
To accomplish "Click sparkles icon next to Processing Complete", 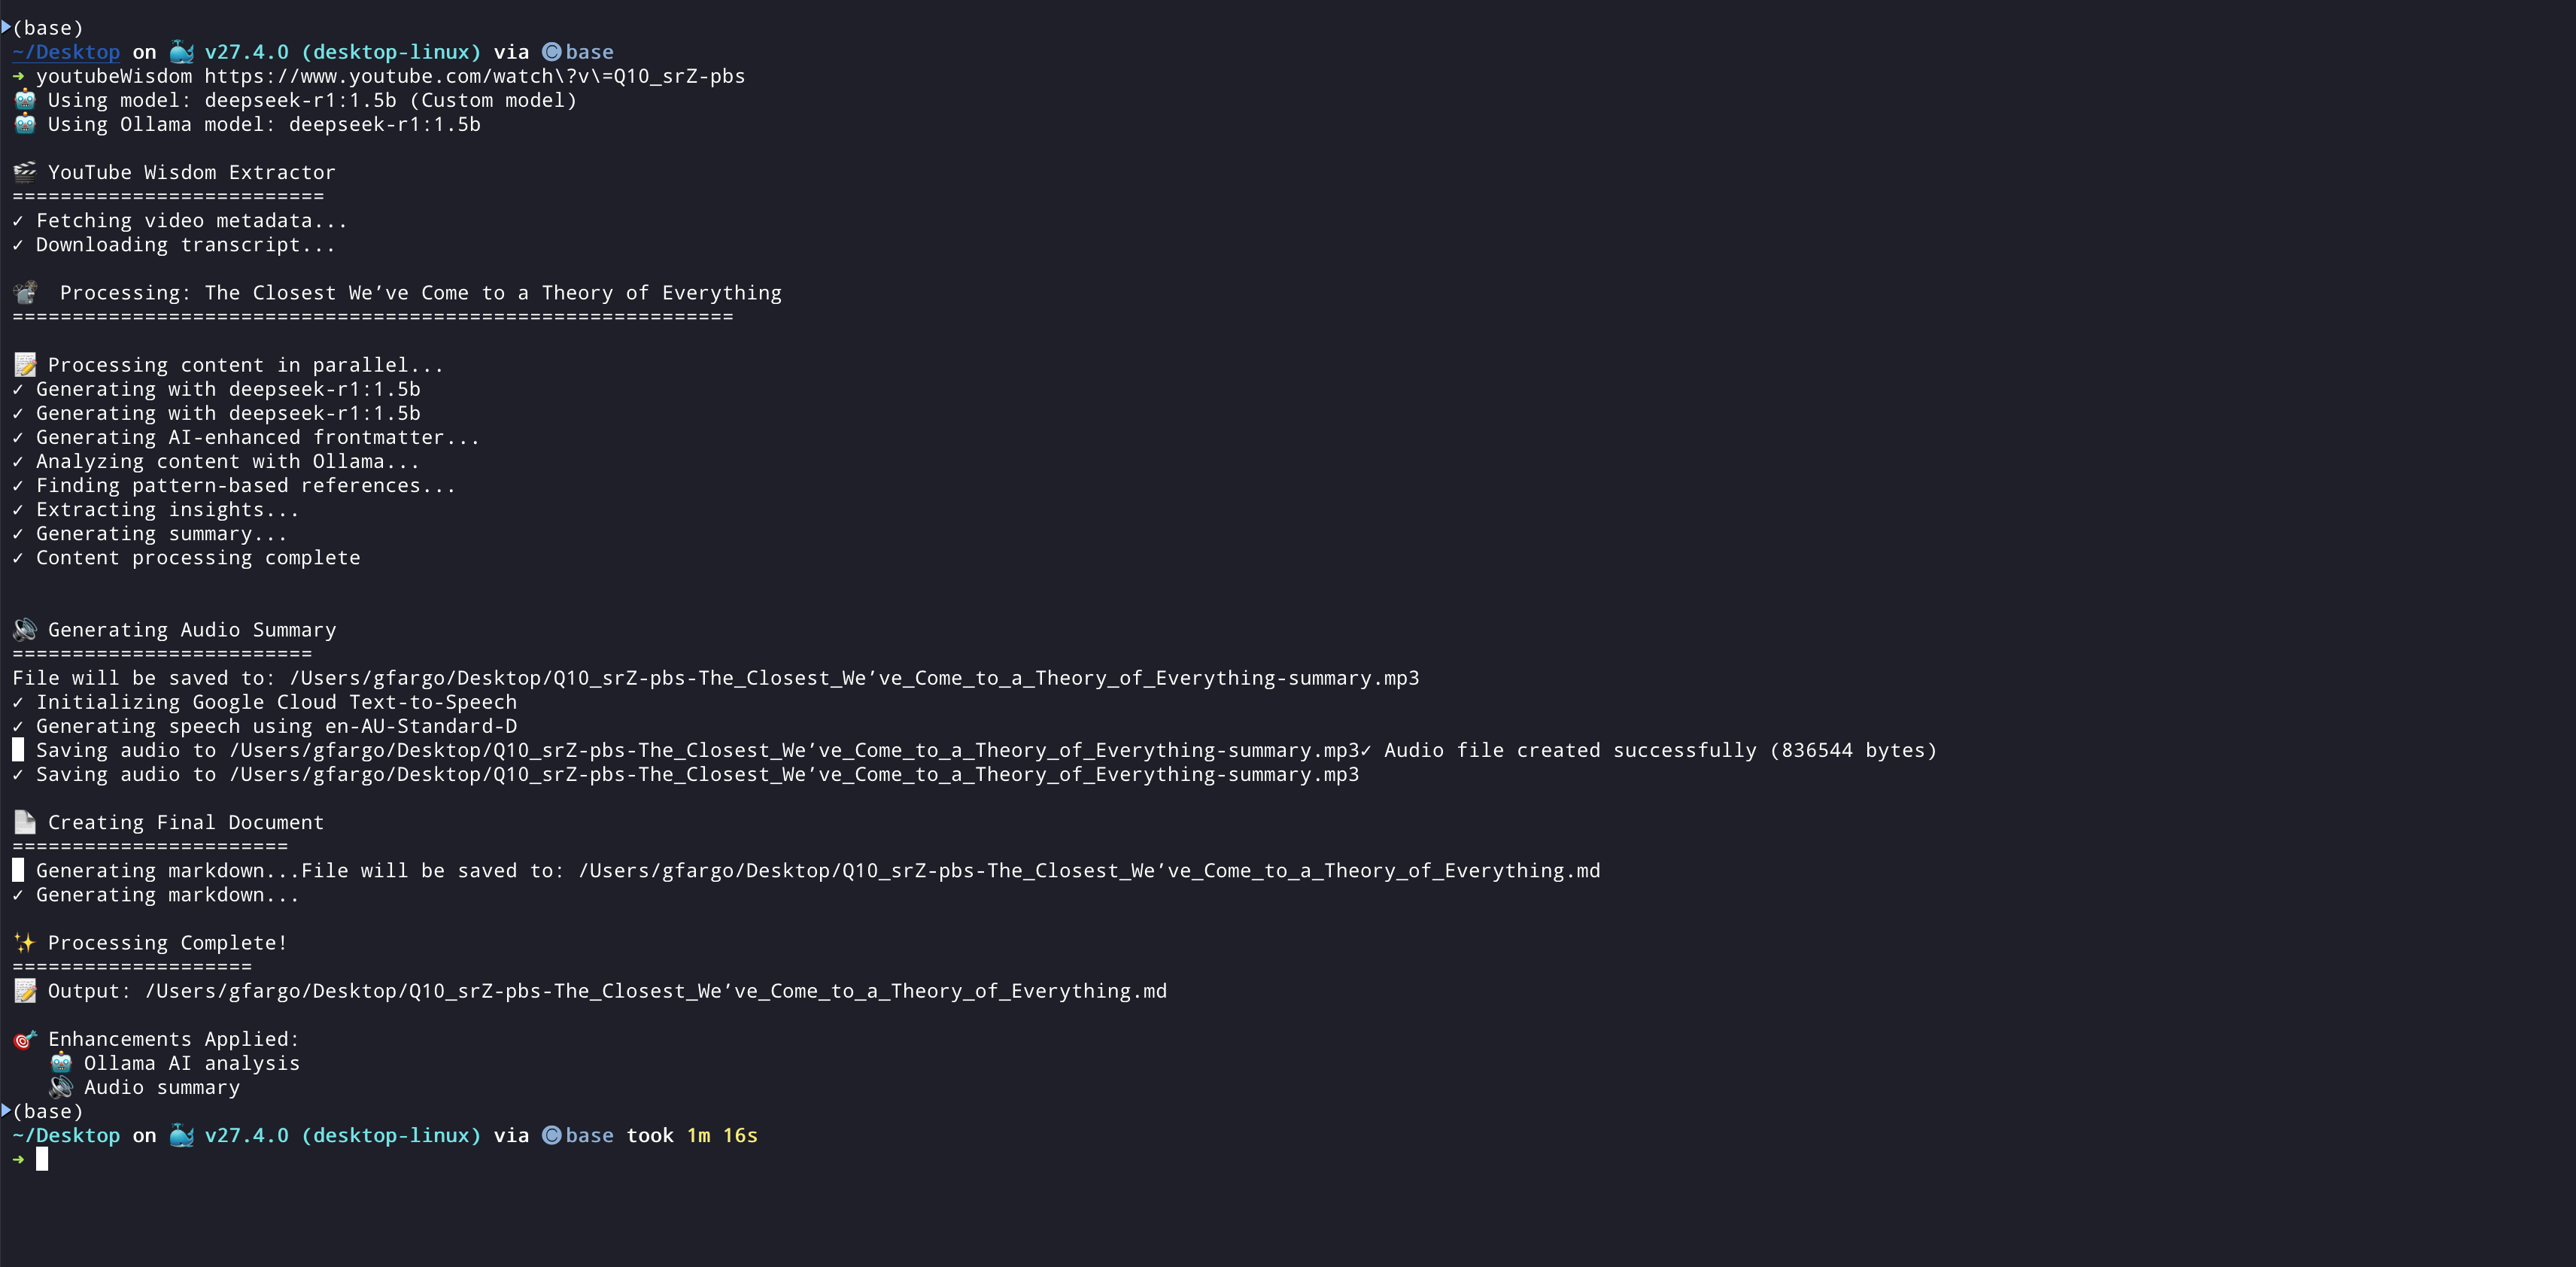I will coord(25,942).
